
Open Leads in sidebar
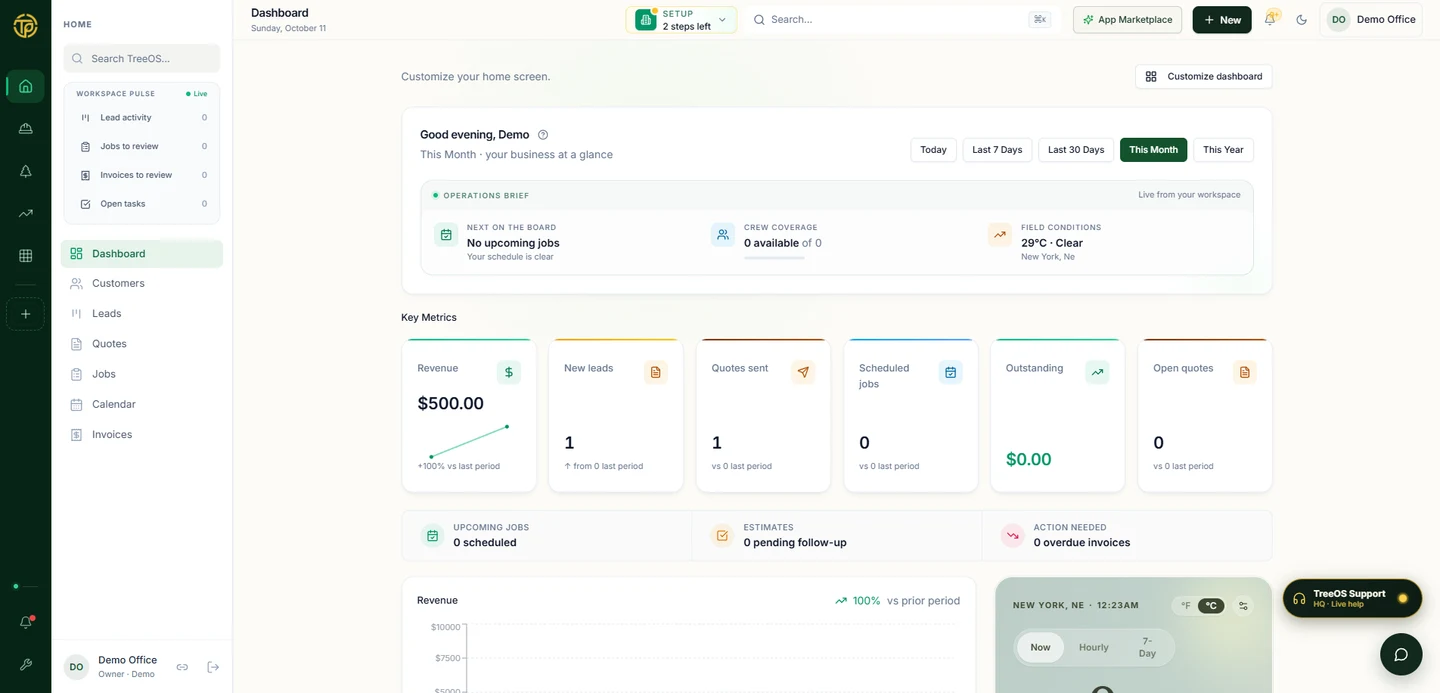click(142, 314)
